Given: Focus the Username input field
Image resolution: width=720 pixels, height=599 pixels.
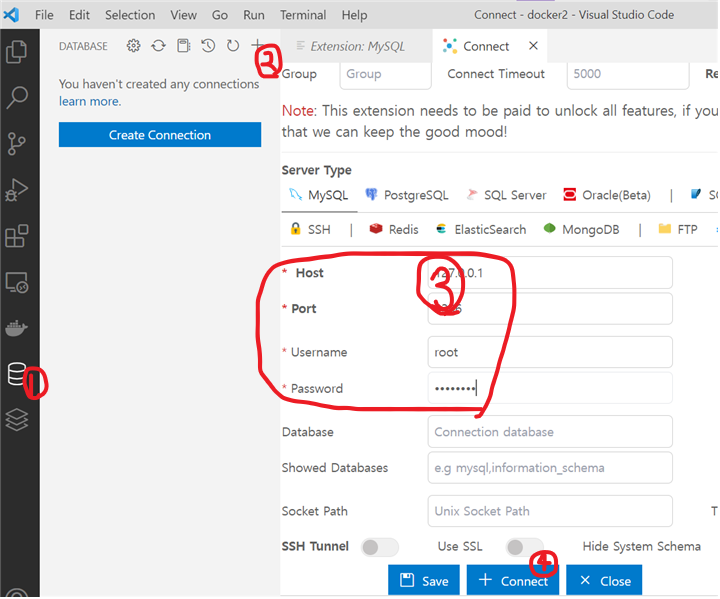Looking at the screenshot, I should pyautogui.click(x=550, y=352).
